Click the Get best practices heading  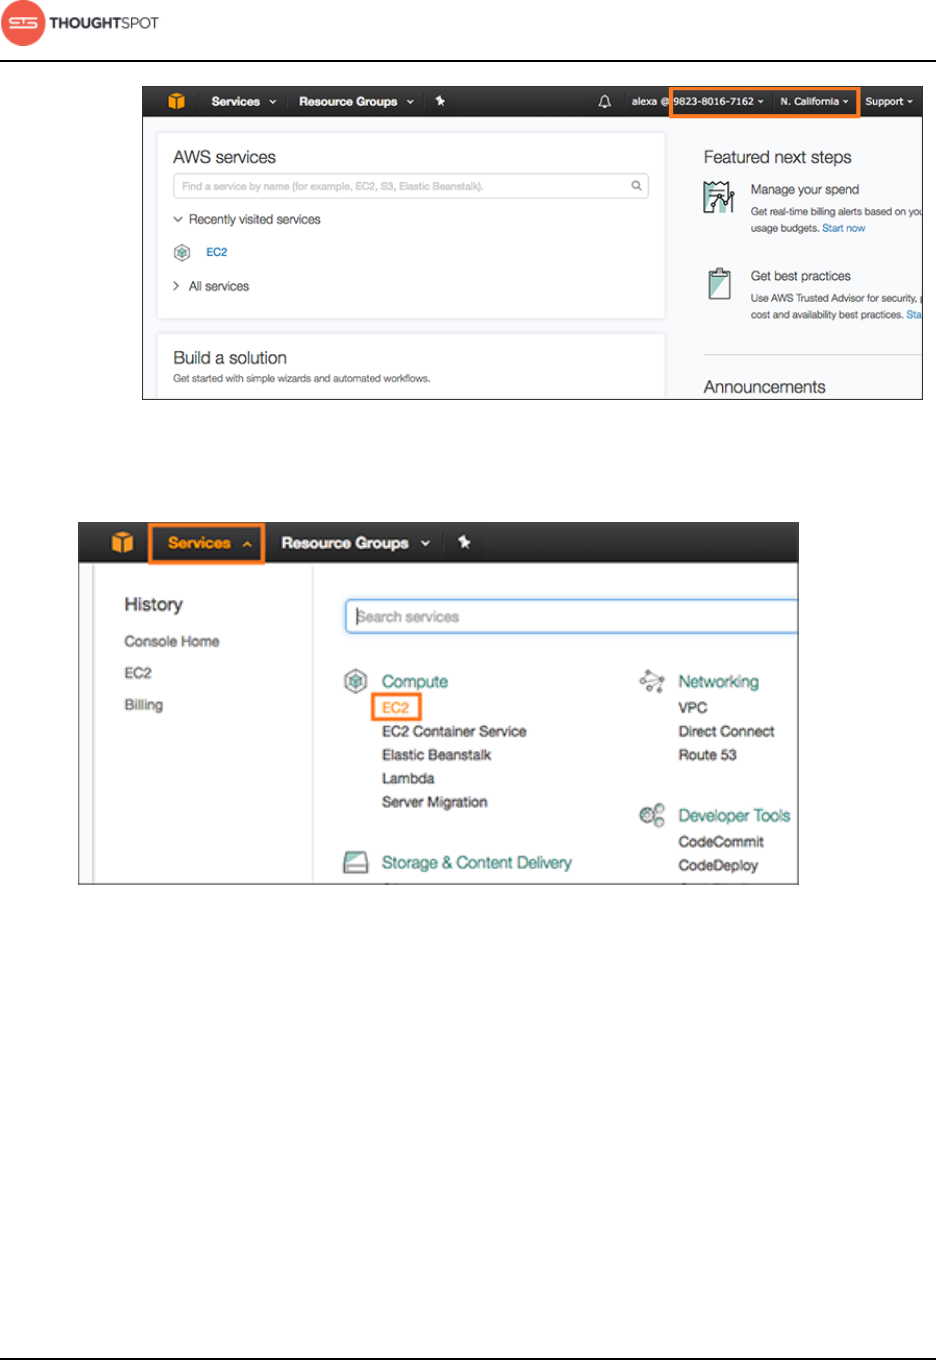coord(801,276)
